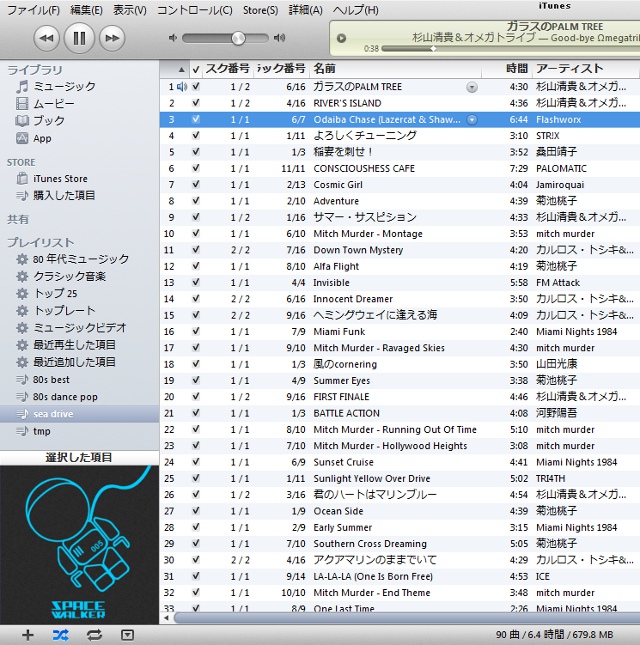Uncheck the Cosmic Girl track checkbox
Image resolution: width=640 pixels, height=645 pixels.
pyautogui.click(x=196, y=184)
